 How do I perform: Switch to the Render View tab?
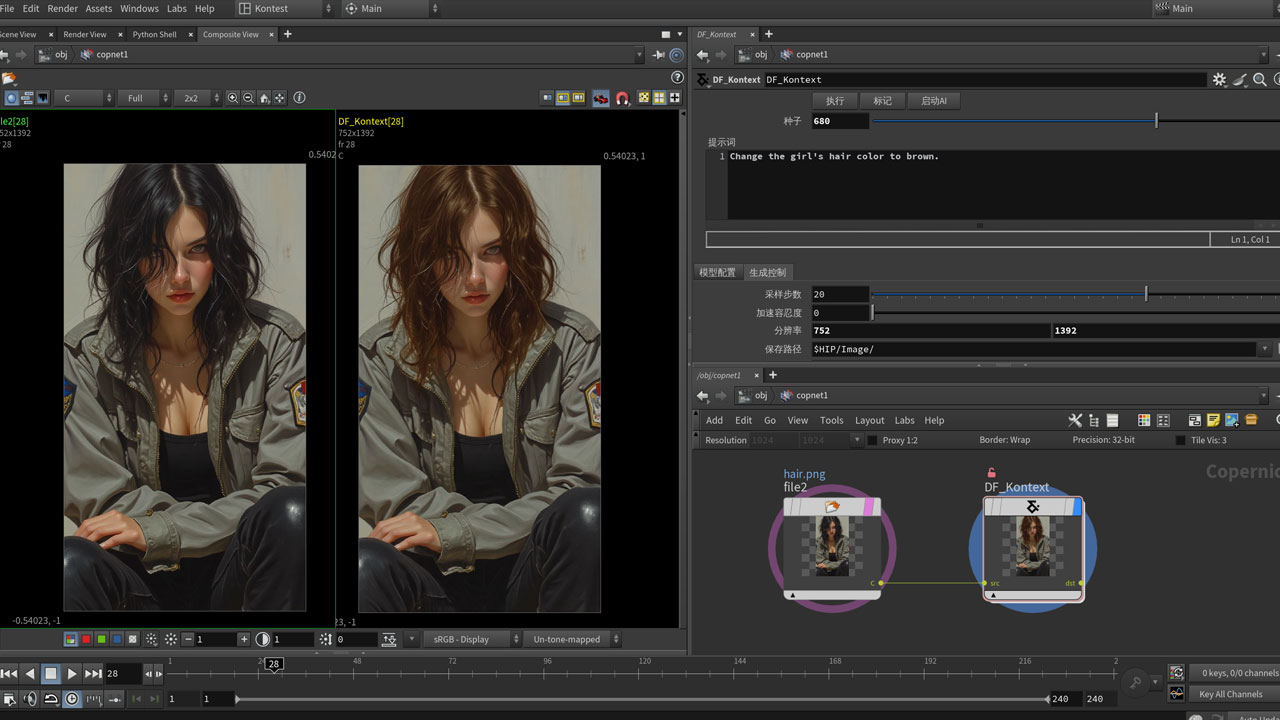pyautogui.click(x=84, y=34)
